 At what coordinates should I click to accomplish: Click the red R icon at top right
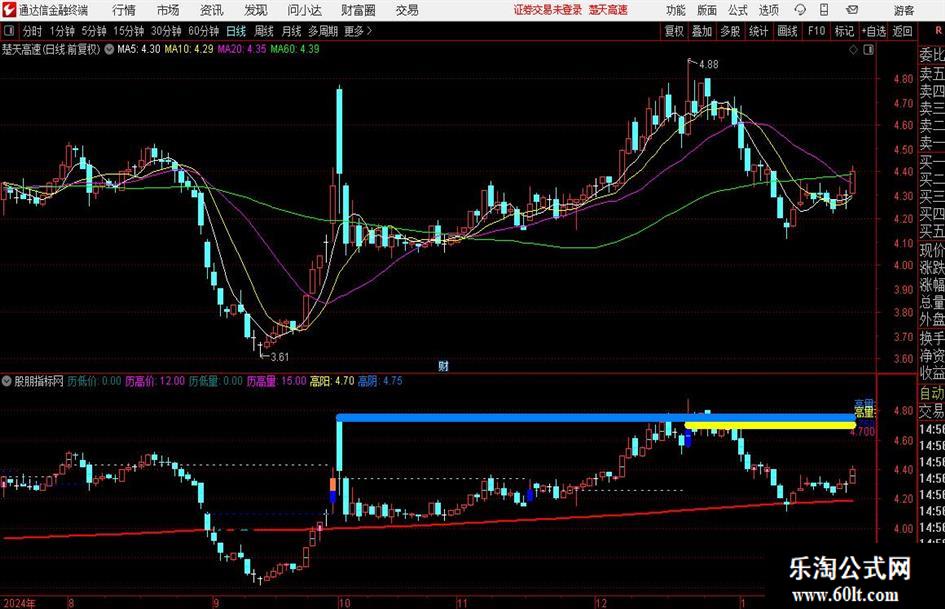coord(938,31)
